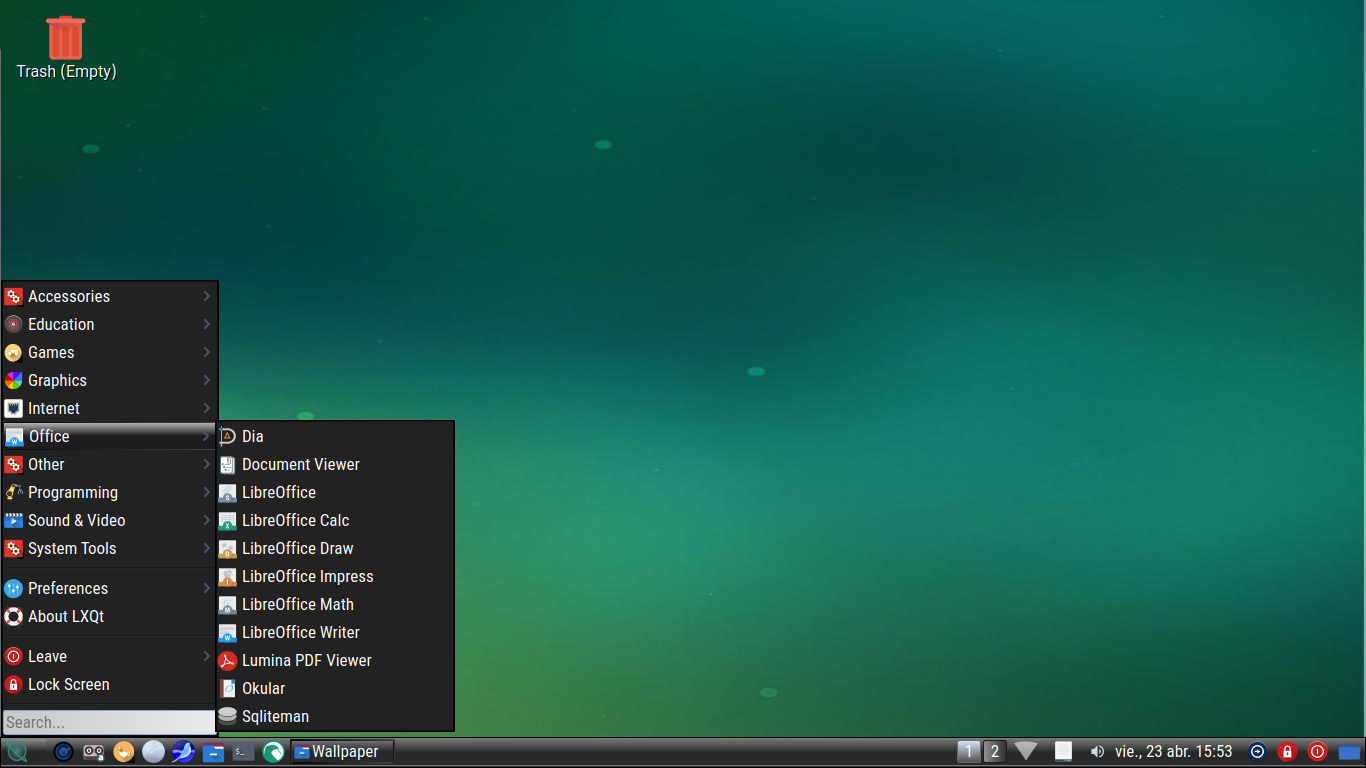Expand the Other submenu arrow
This screenshot has height=768, width=1366.
click(x=207, y=464)
